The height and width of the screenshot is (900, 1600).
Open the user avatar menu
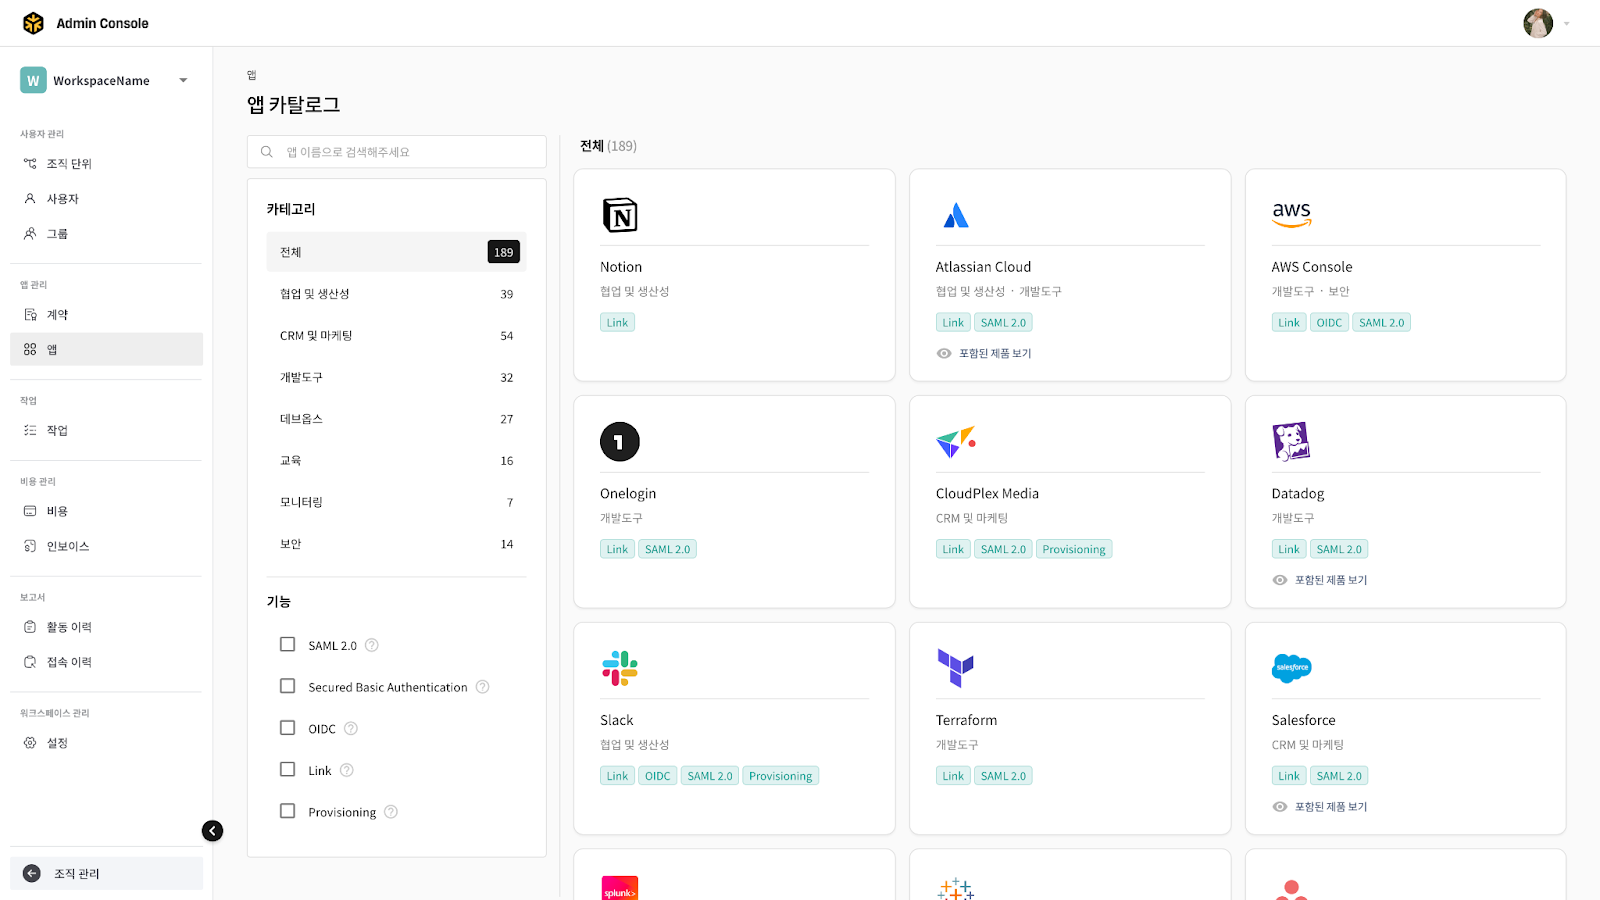1538,23
